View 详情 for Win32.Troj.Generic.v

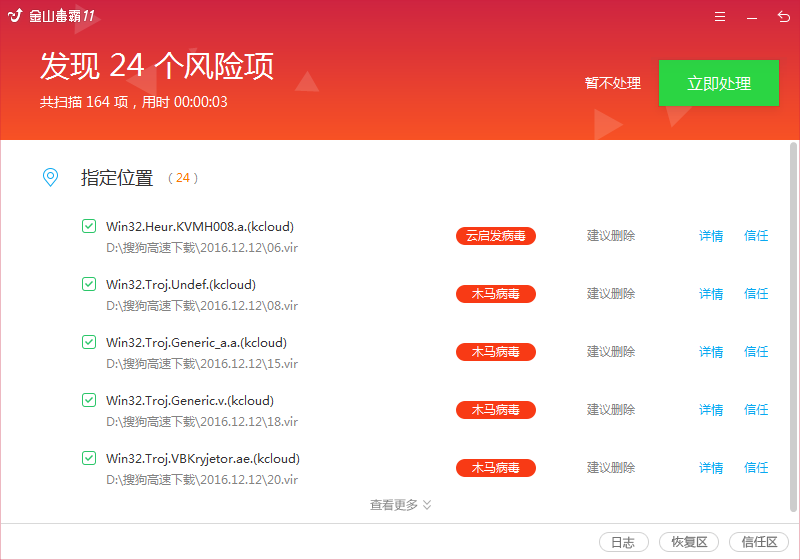pos(711,410)
